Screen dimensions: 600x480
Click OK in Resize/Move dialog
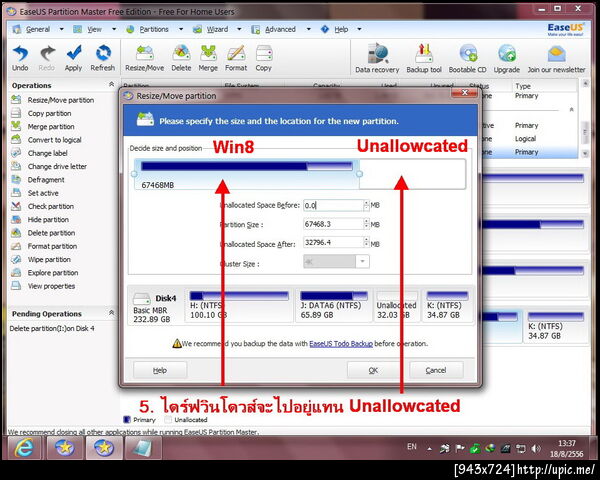click(373, 370)
